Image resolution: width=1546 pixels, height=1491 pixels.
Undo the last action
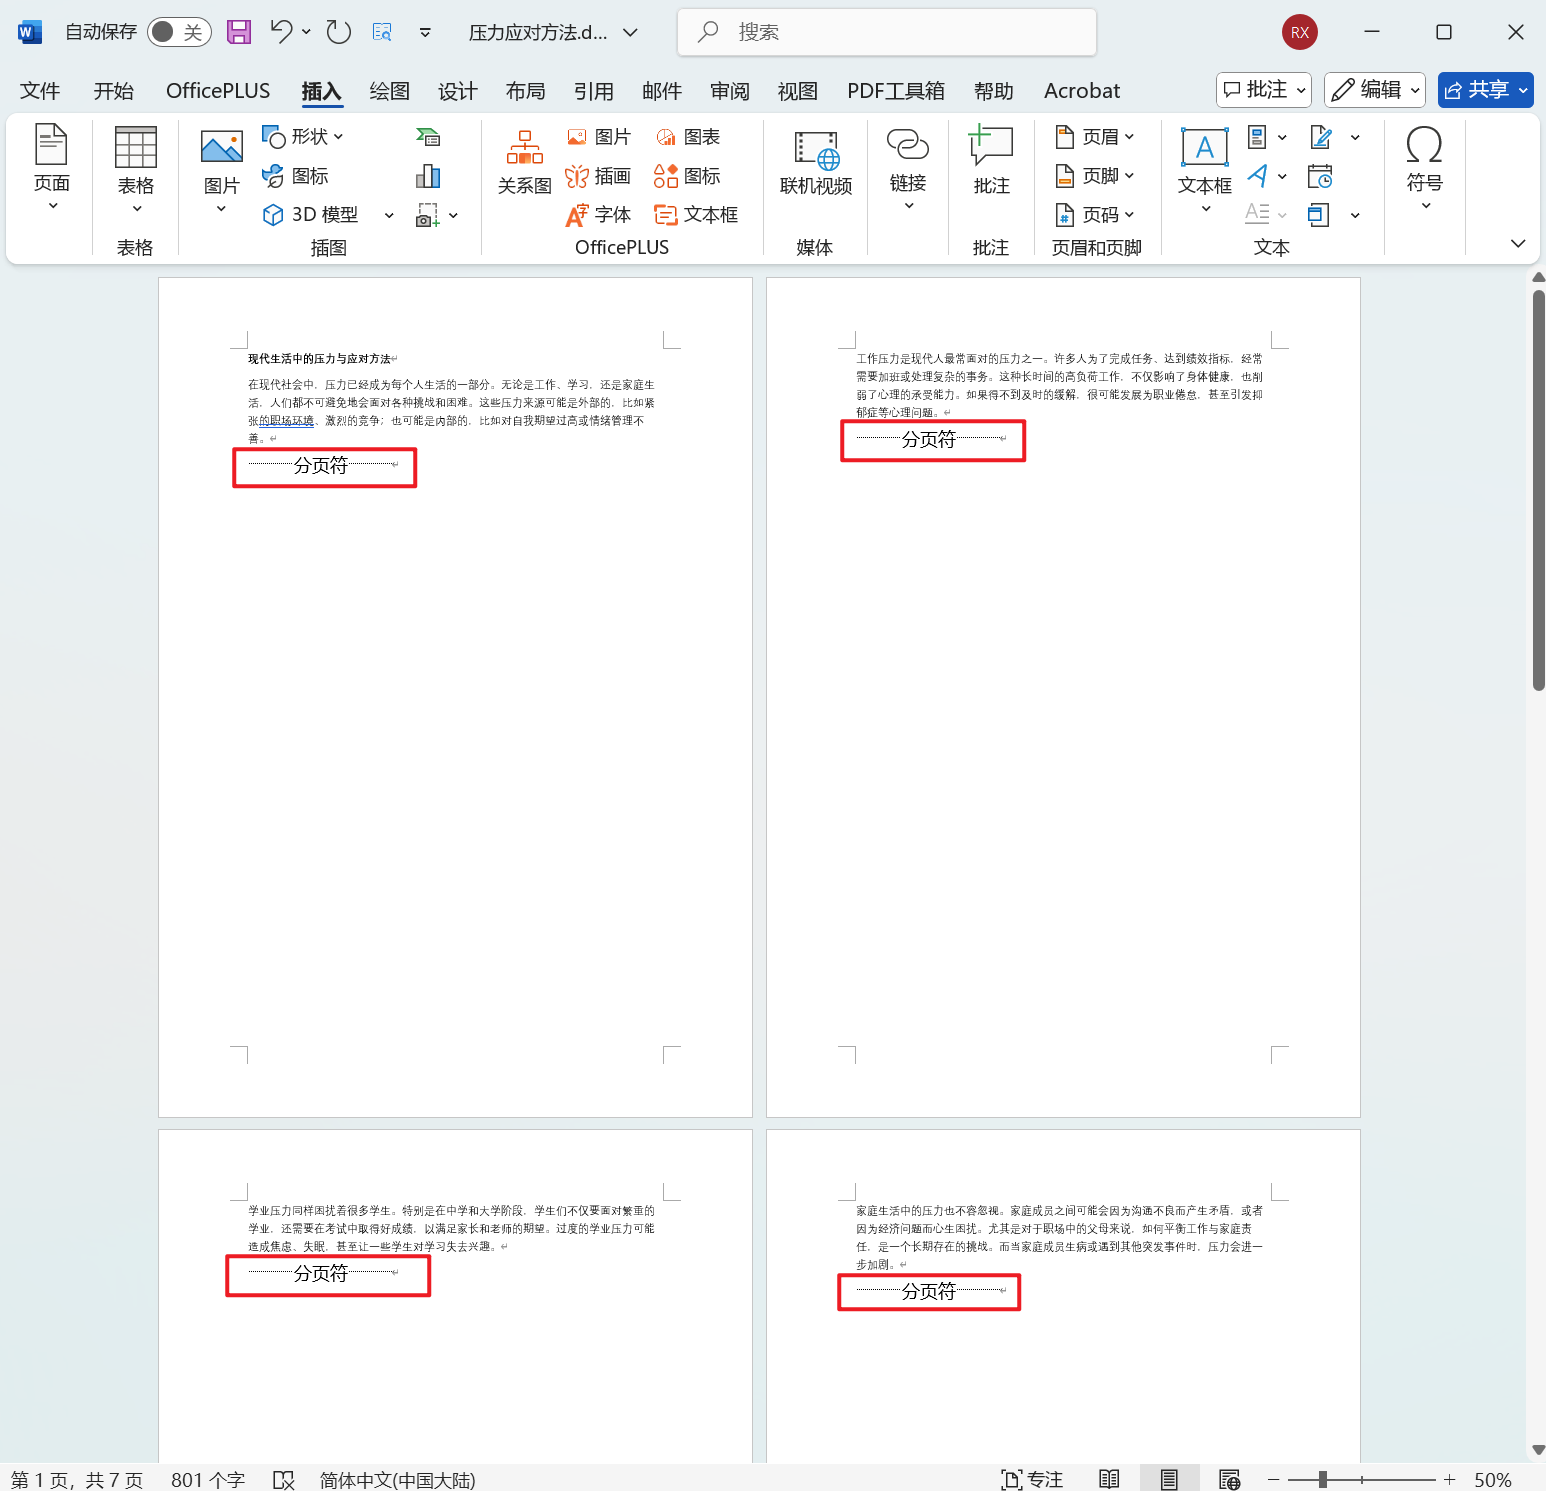(281, 32)
